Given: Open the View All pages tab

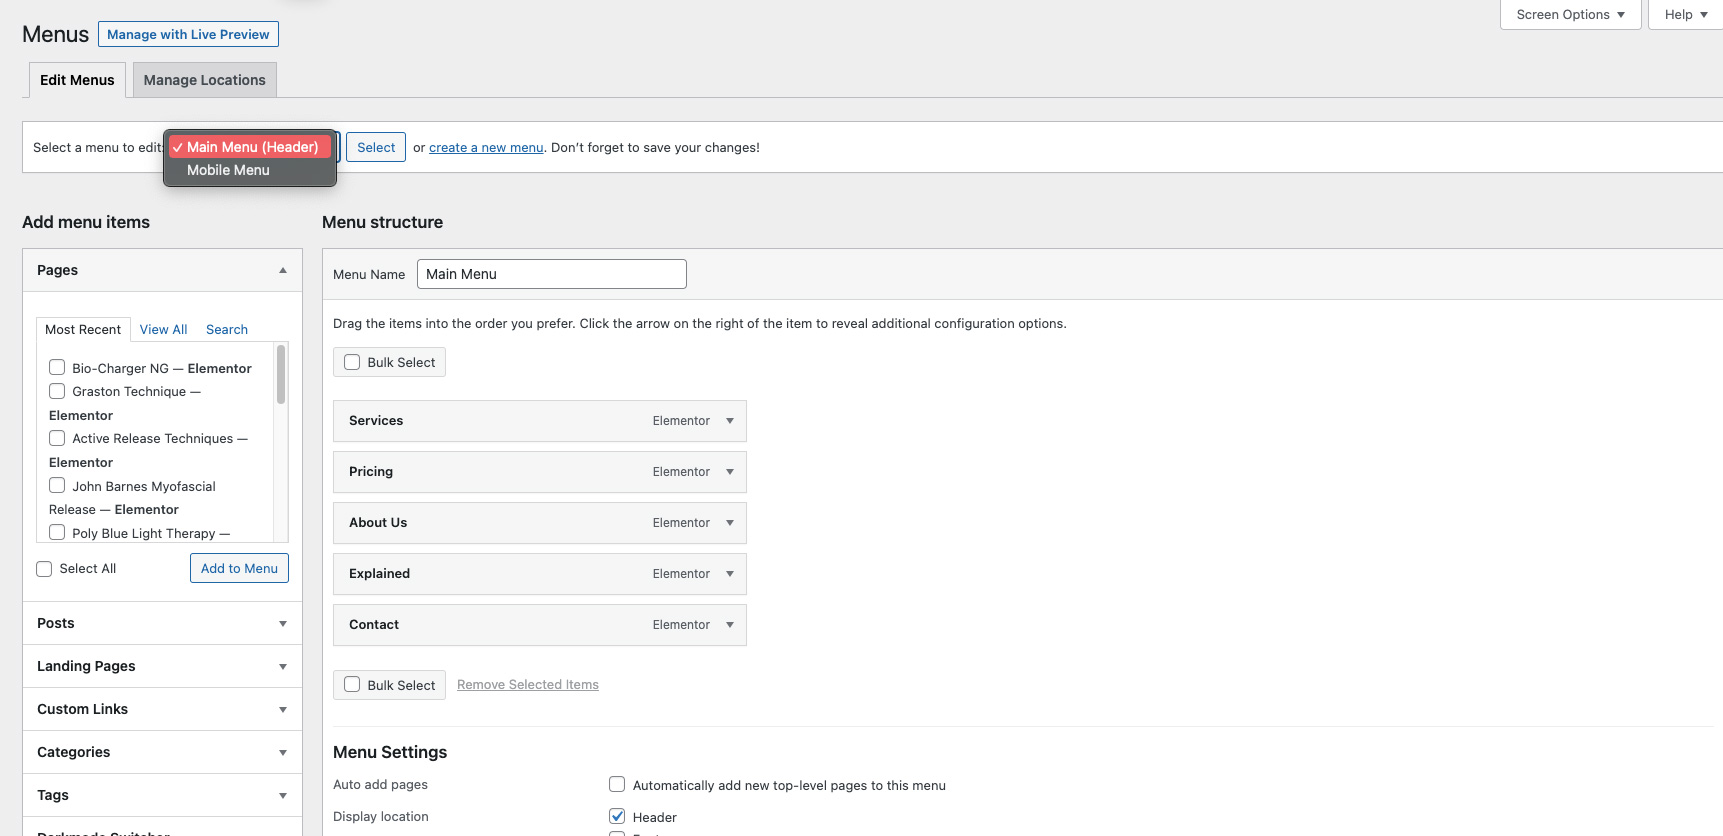Looking at the screenshot, I should (163, 329).
